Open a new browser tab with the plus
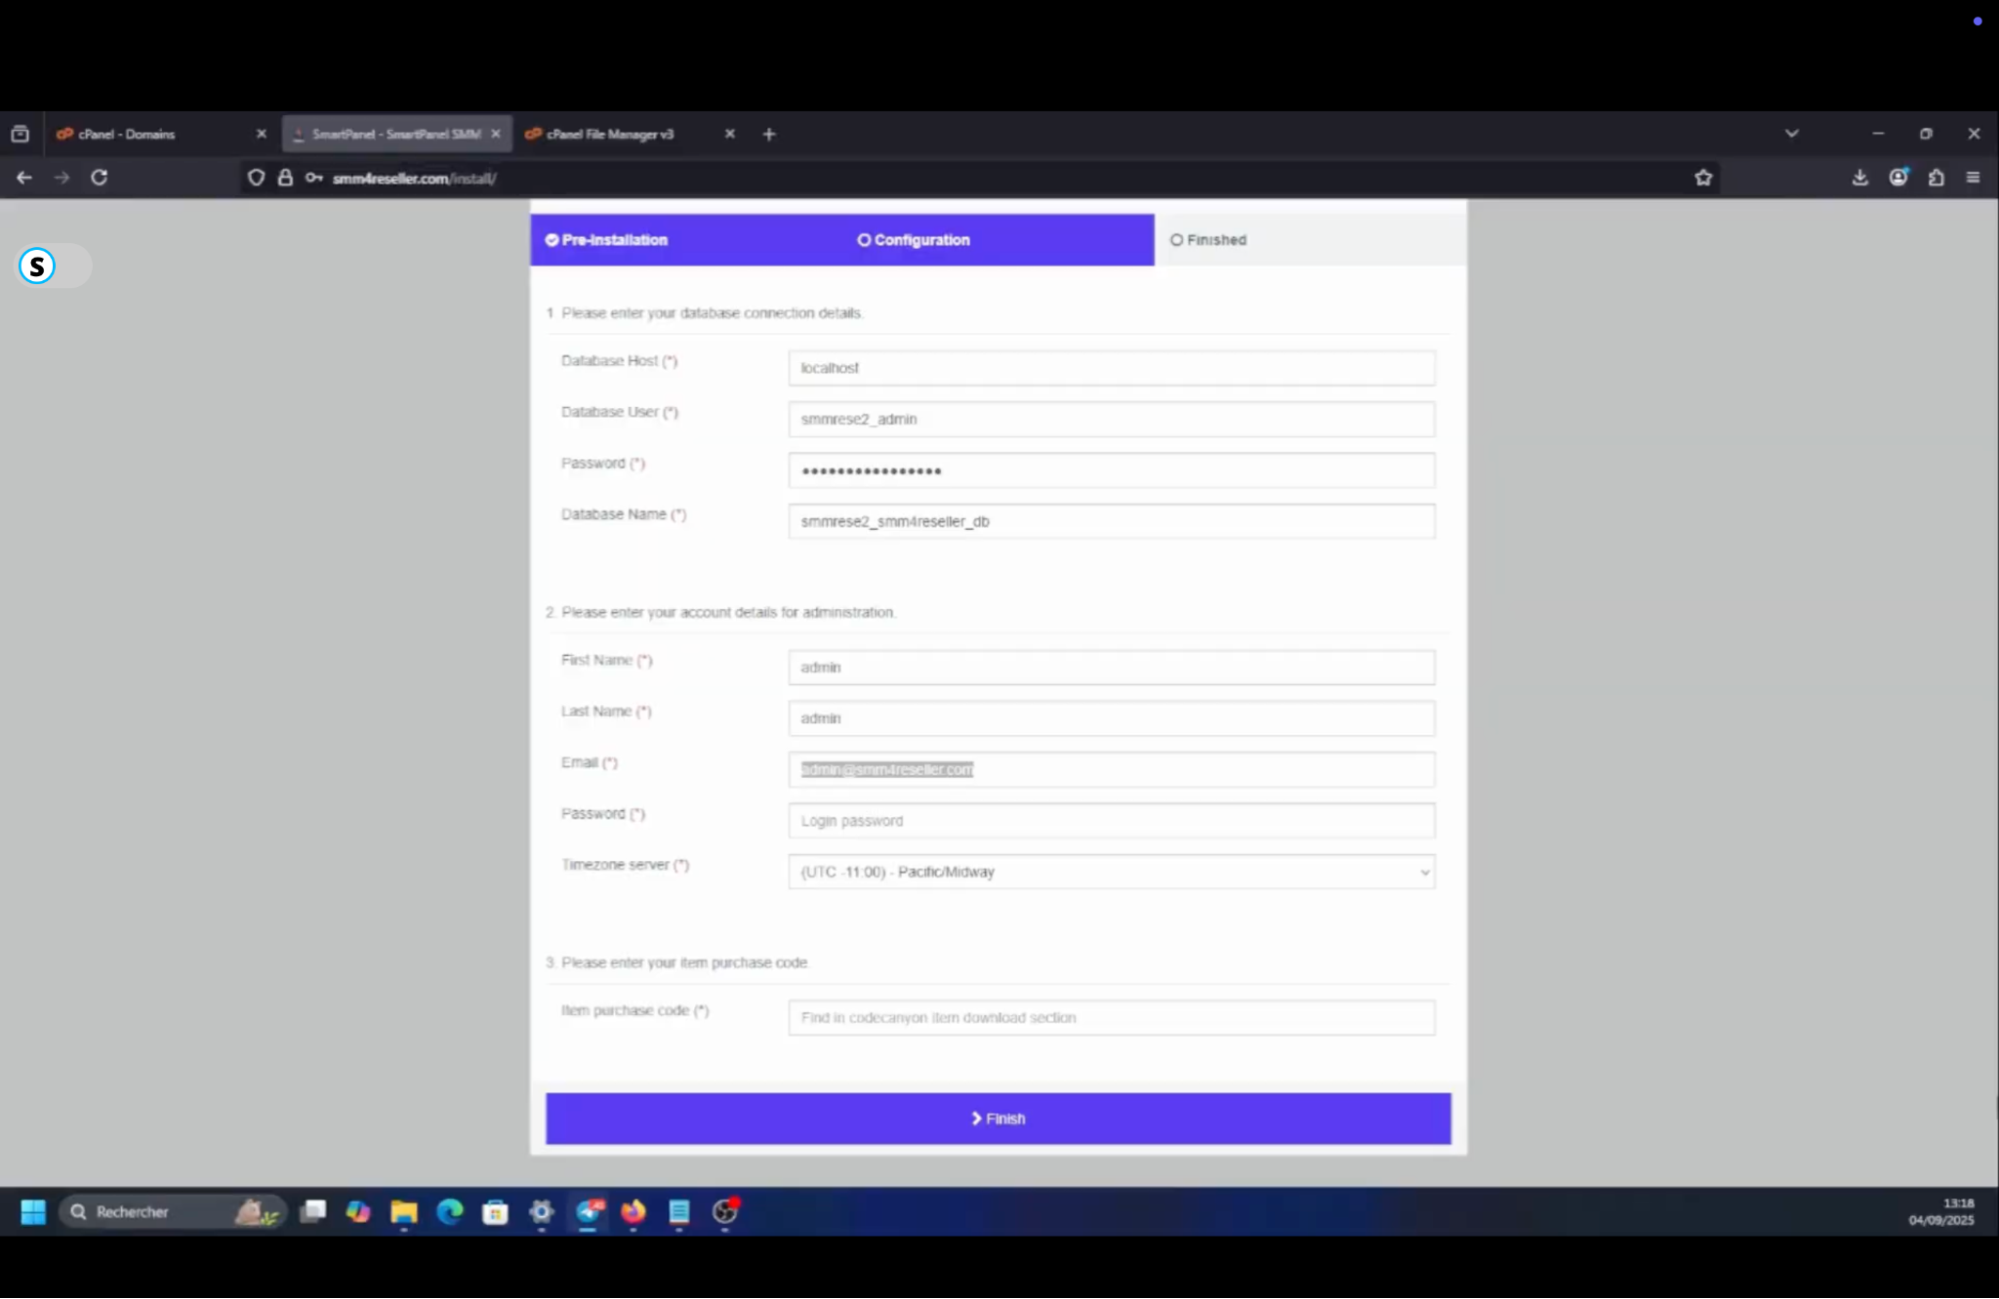This screenshot has height=1299, width=1999. [x=768, y=133]
